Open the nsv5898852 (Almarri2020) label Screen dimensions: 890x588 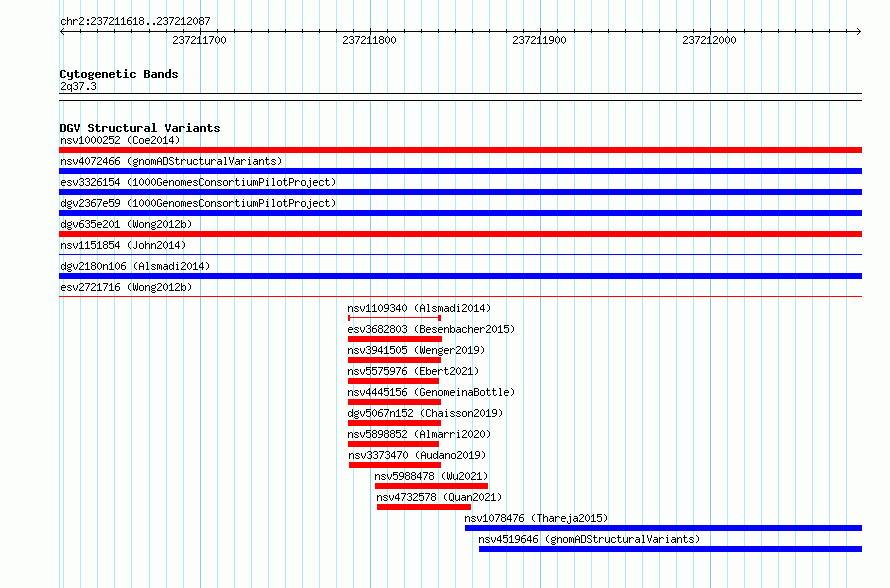pyautogui.click(x=419, y=434)
